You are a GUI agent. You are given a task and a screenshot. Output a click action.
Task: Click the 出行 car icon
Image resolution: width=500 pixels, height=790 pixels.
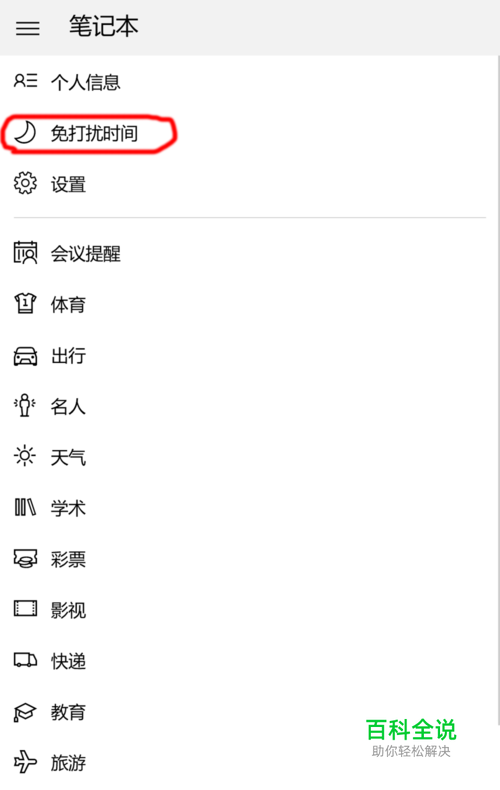(x=25, y=356)
